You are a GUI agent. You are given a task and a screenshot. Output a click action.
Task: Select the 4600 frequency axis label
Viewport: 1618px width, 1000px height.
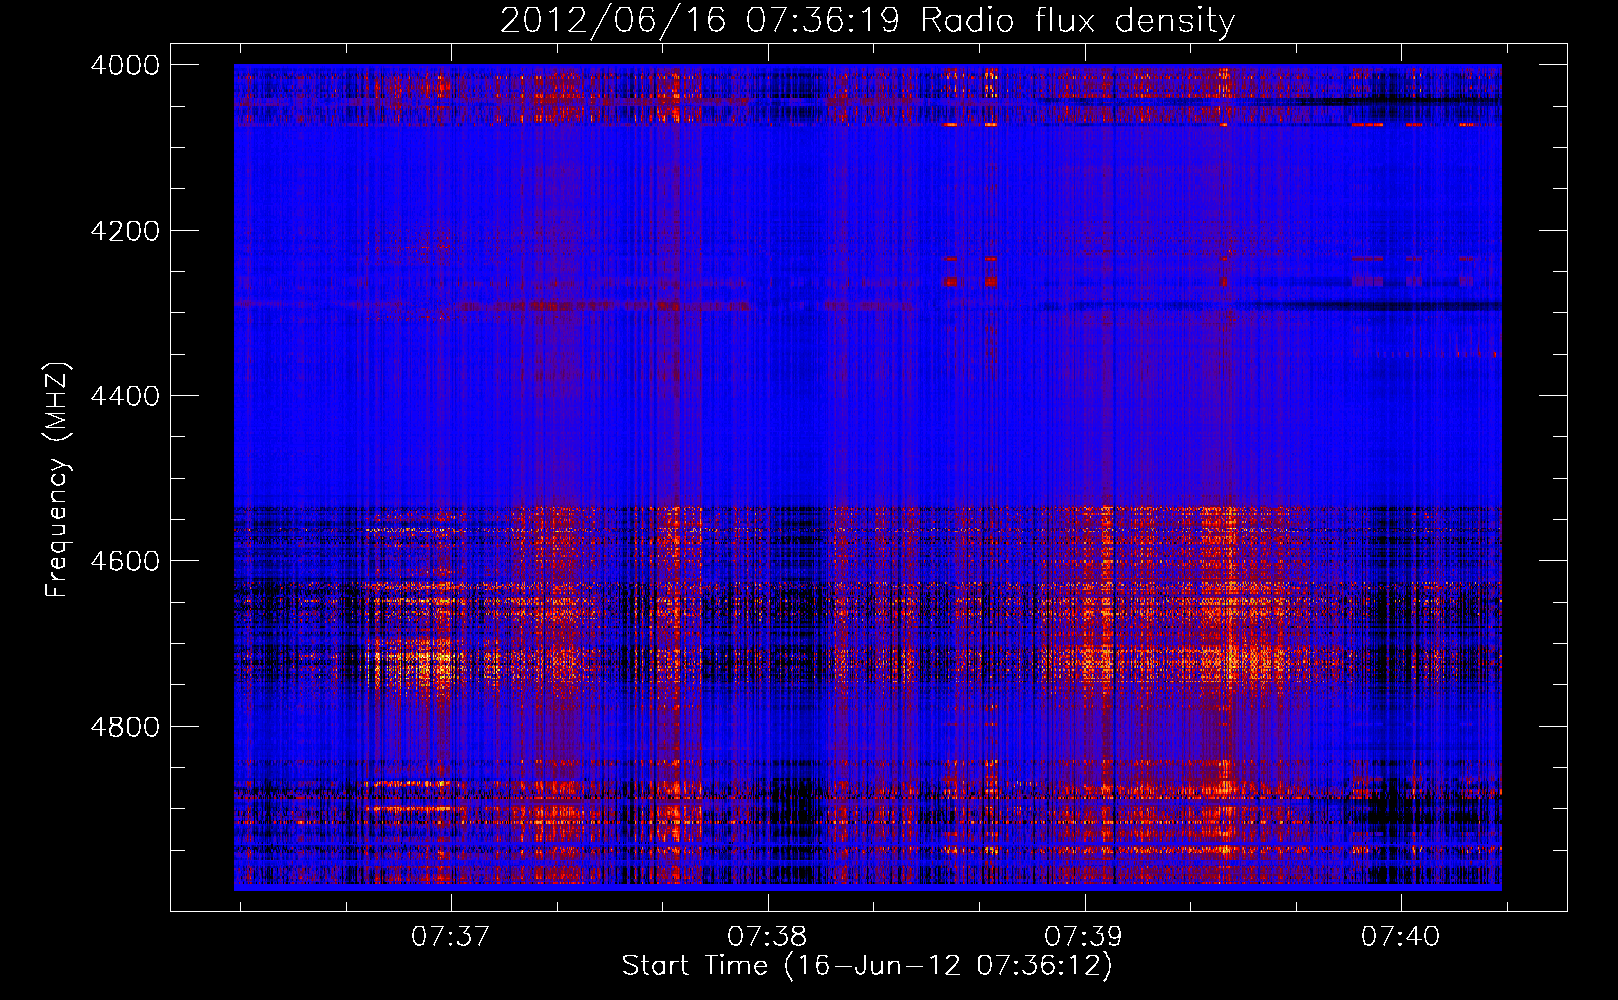125,561
